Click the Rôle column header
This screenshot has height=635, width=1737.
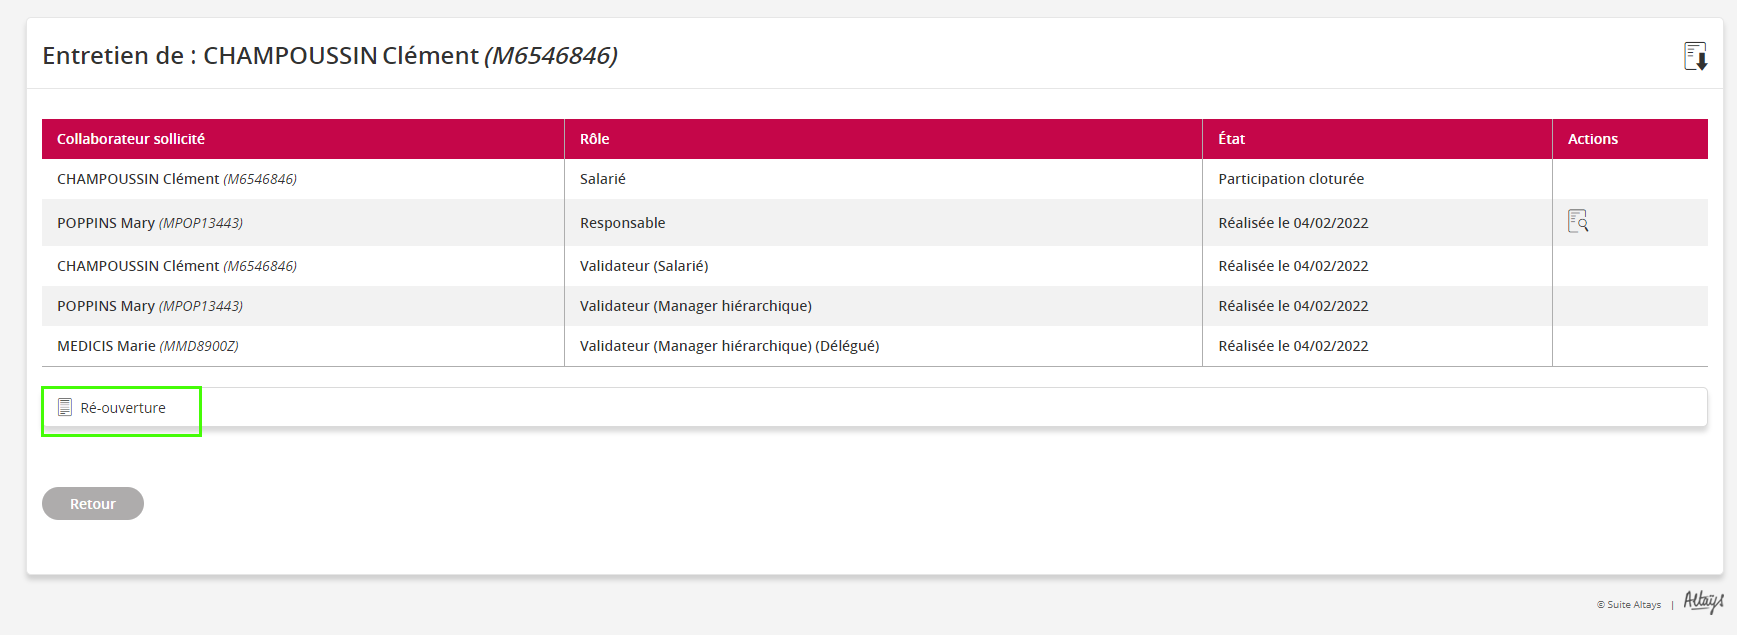(594, 139)
